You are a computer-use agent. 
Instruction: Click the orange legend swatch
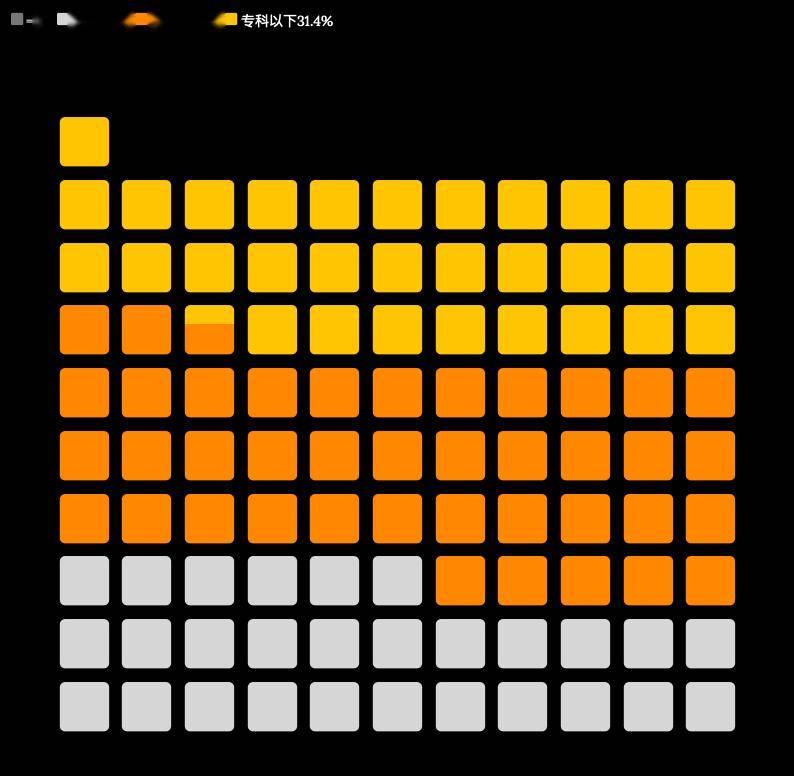tap(141, 20)
